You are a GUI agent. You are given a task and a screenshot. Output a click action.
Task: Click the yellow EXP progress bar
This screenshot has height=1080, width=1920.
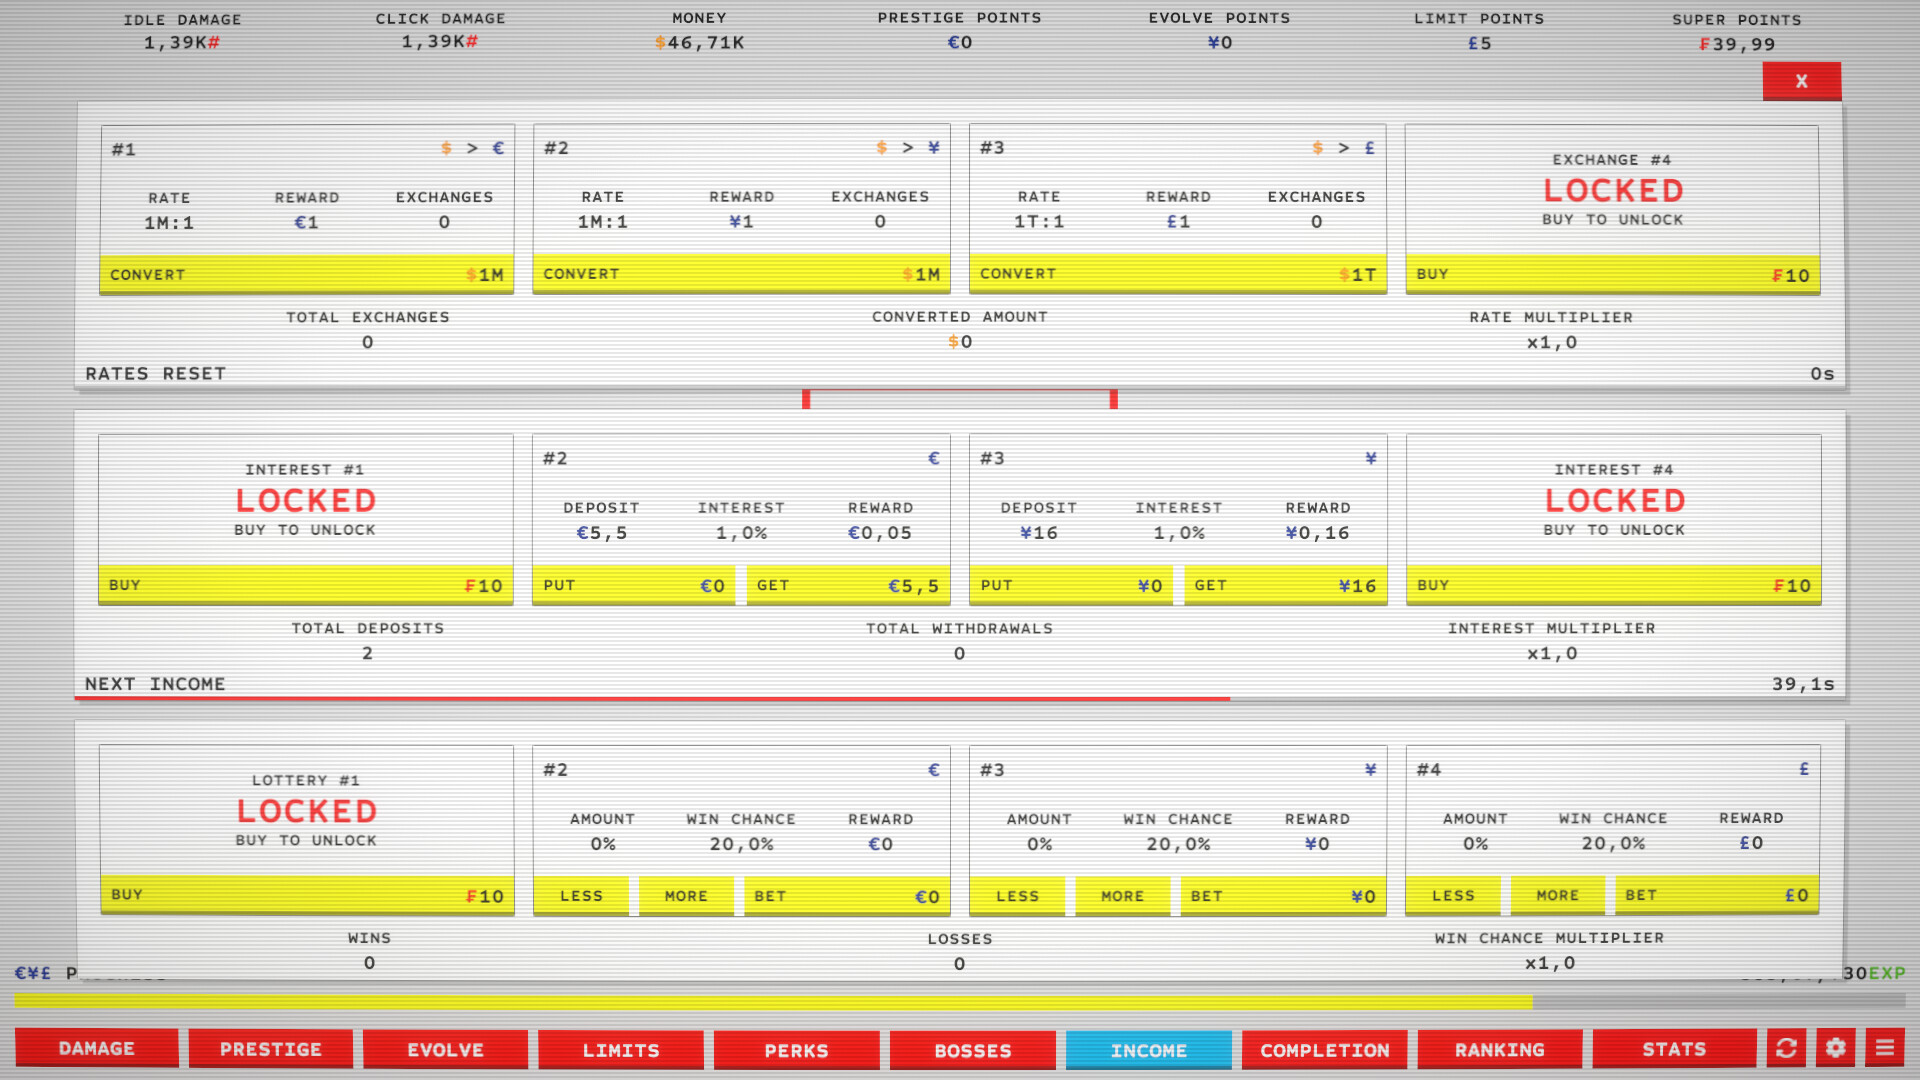click(x=772, y=1001)
